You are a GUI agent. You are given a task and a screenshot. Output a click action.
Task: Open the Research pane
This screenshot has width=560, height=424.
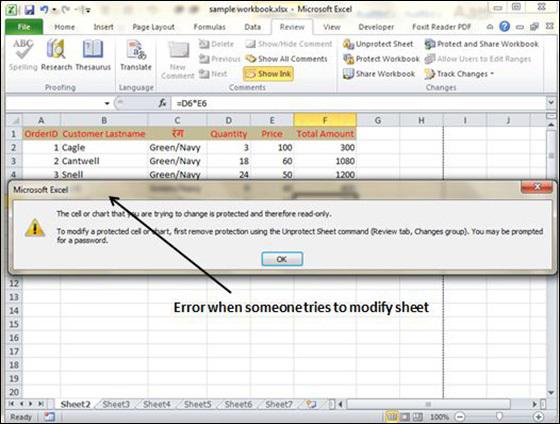click(x=56, y=55)
